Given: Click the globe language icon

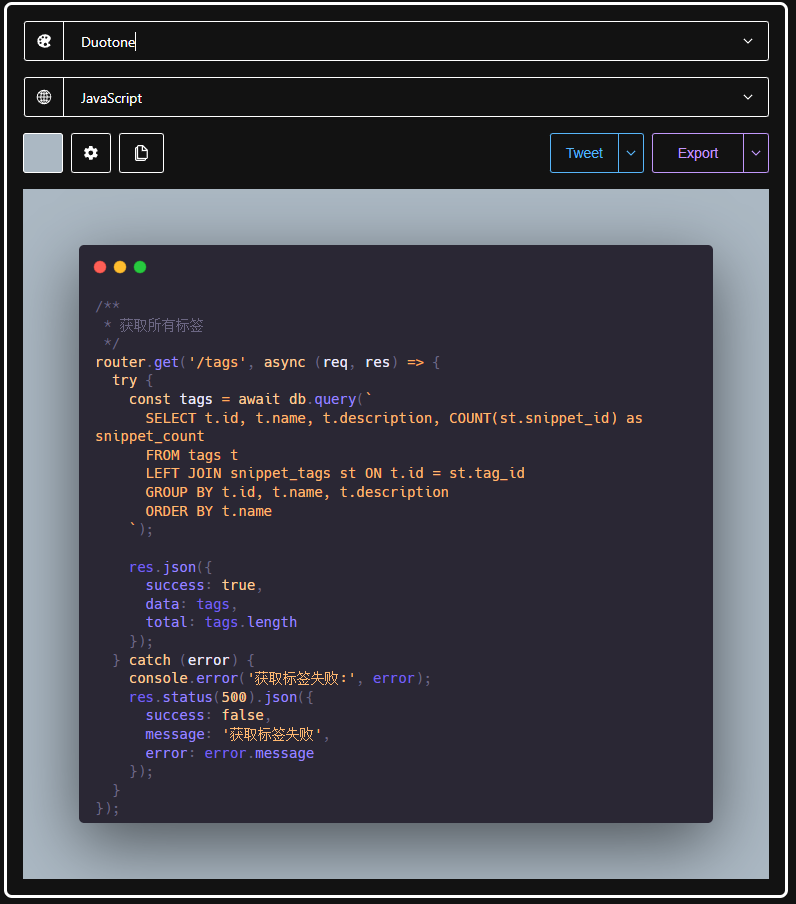Looking at the screenshot, I should point(44,97).
